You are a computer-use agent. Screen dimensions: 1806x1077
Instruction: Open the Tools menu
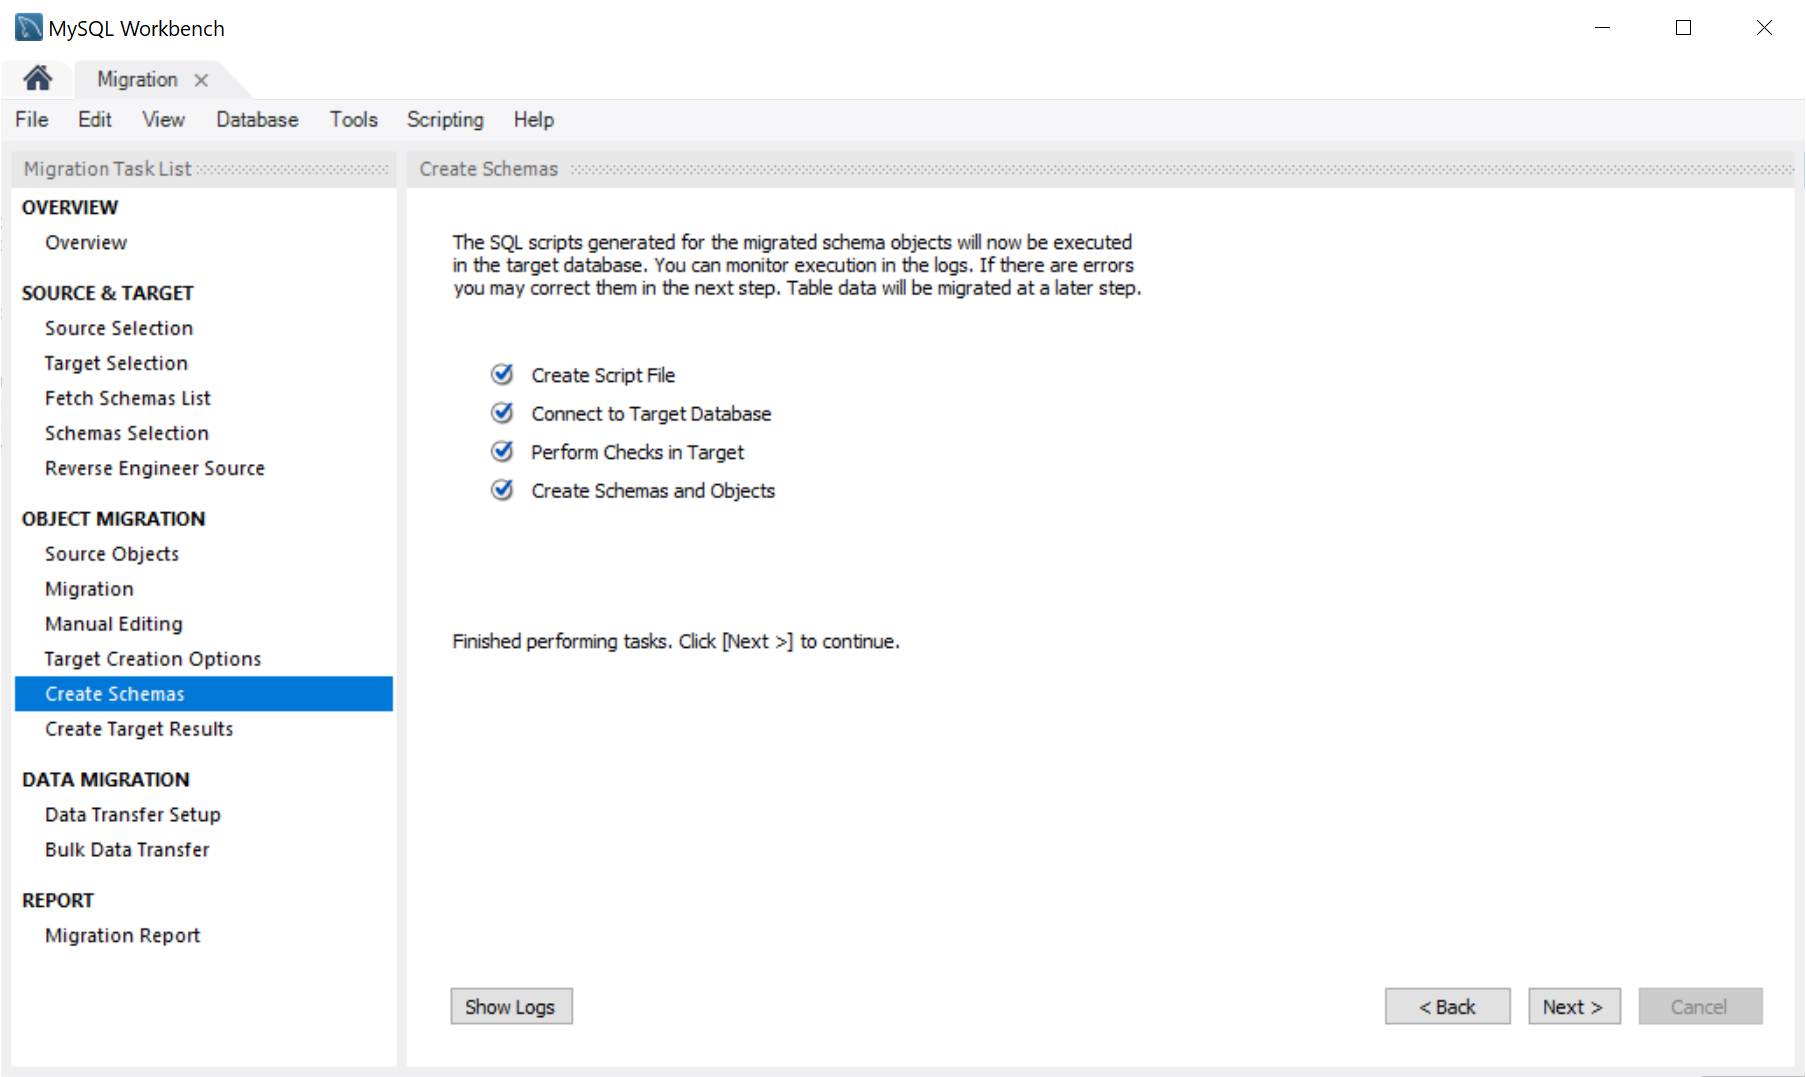coord(353,120)
